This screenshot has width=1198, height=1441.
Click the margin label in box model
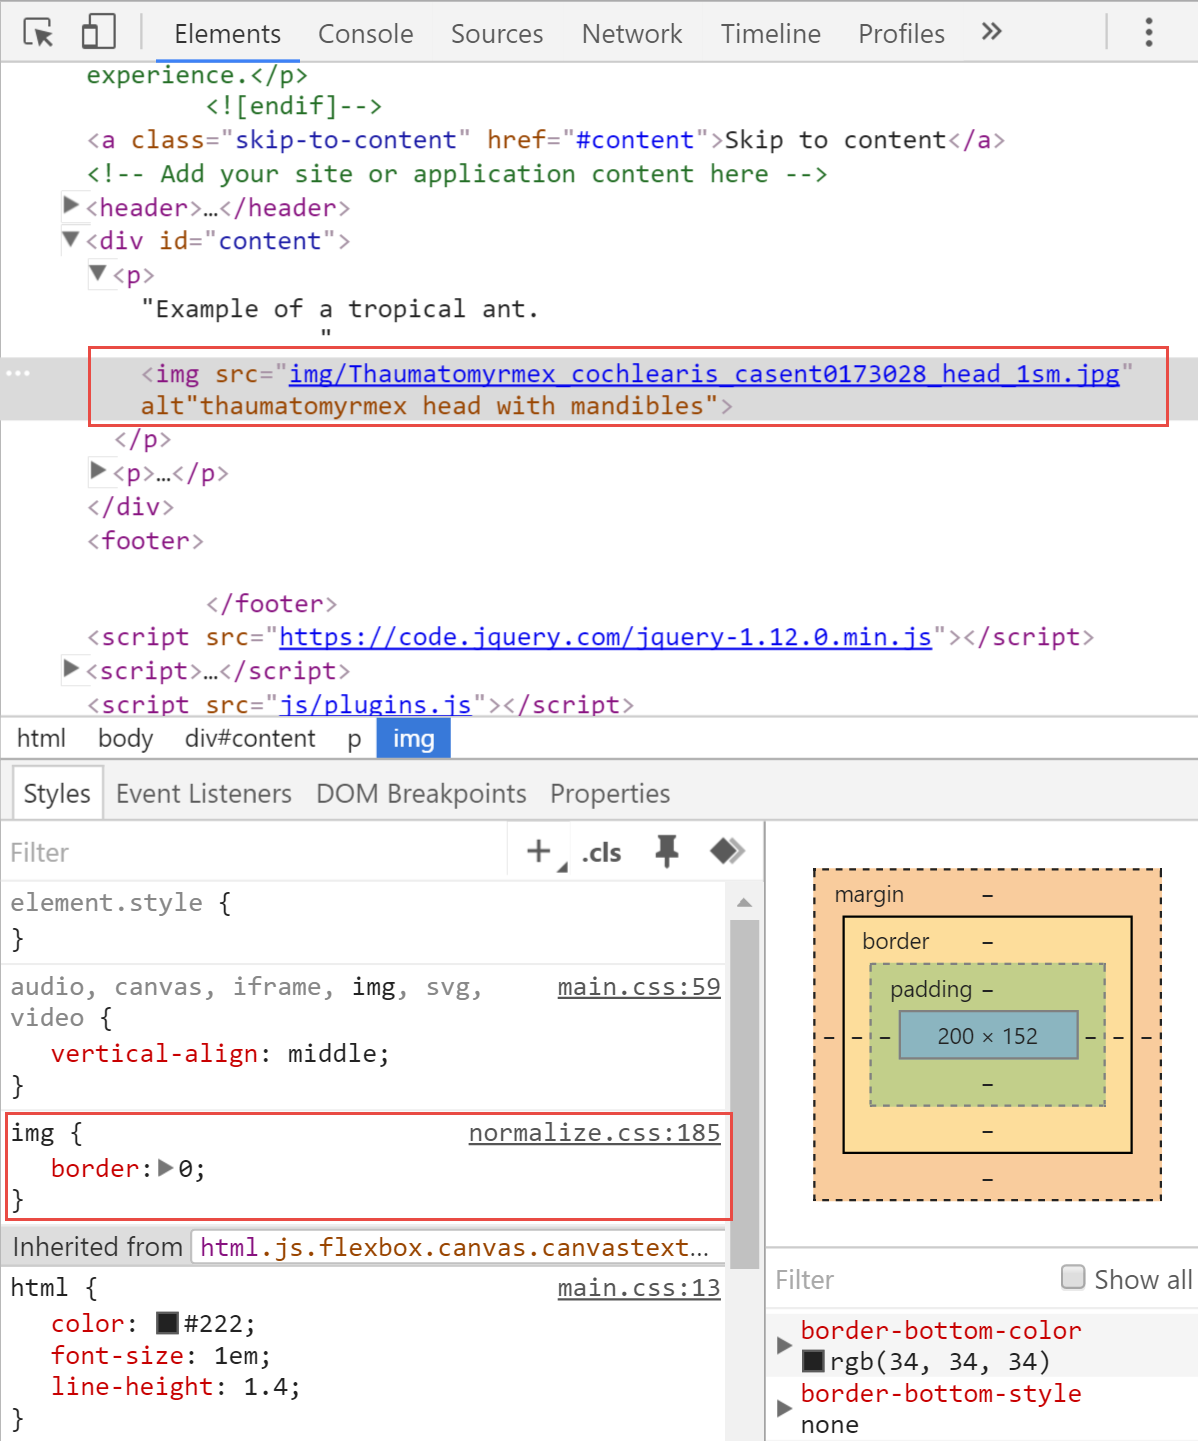[x=869, y=894]
